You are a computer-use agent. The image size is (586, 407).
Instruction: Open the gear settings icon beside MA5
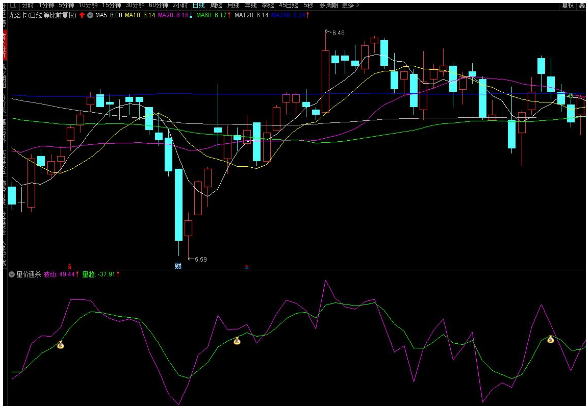pos(90,15)
